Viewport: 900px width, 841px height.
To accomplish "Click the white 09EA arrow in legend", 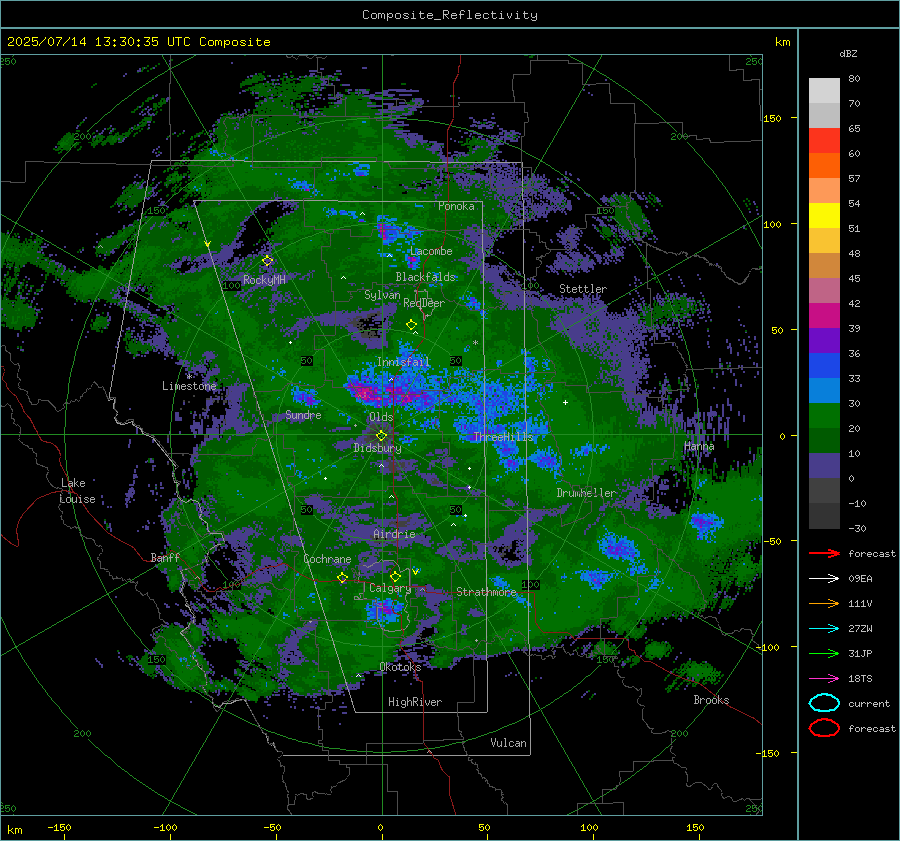I will [x=824, y=578].
